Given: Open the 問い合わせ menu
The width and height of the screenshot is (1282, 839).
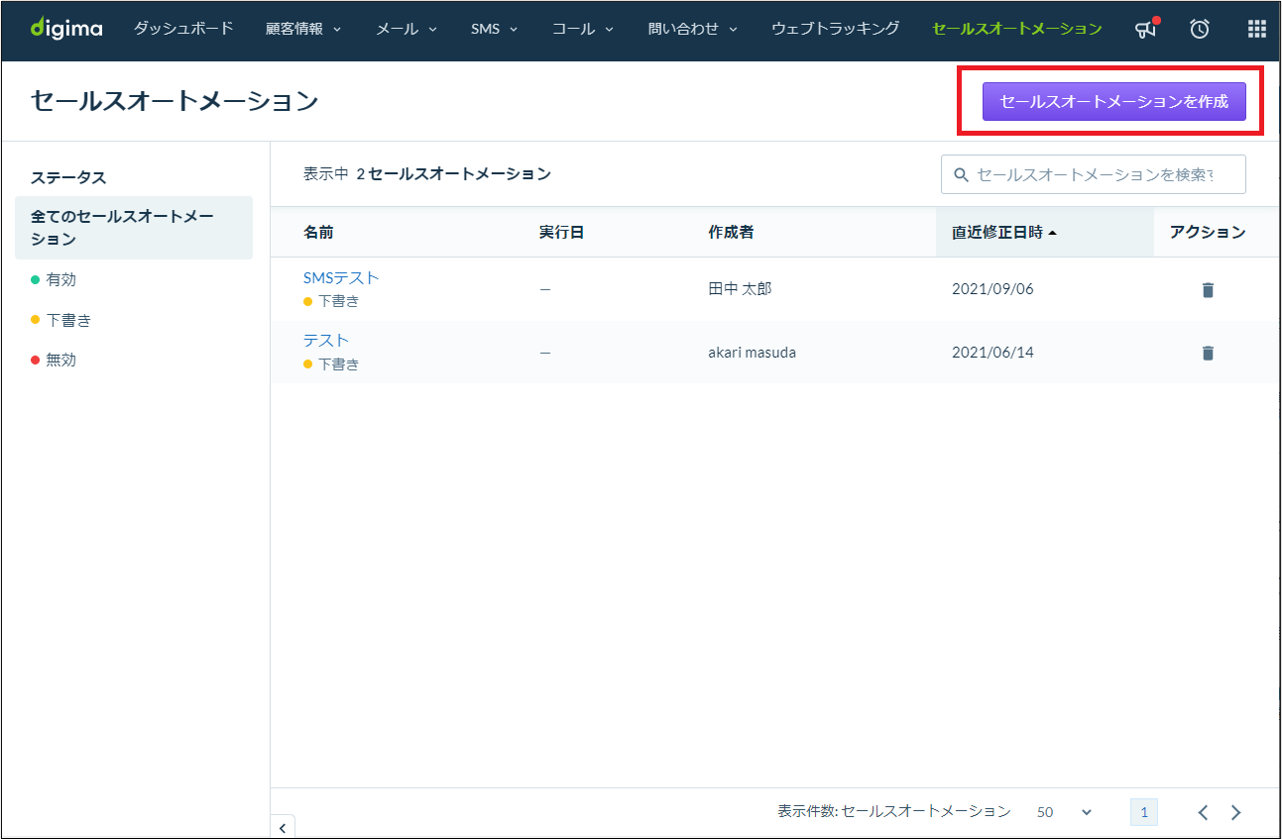Looking at the screenshot, I should 692,29.
